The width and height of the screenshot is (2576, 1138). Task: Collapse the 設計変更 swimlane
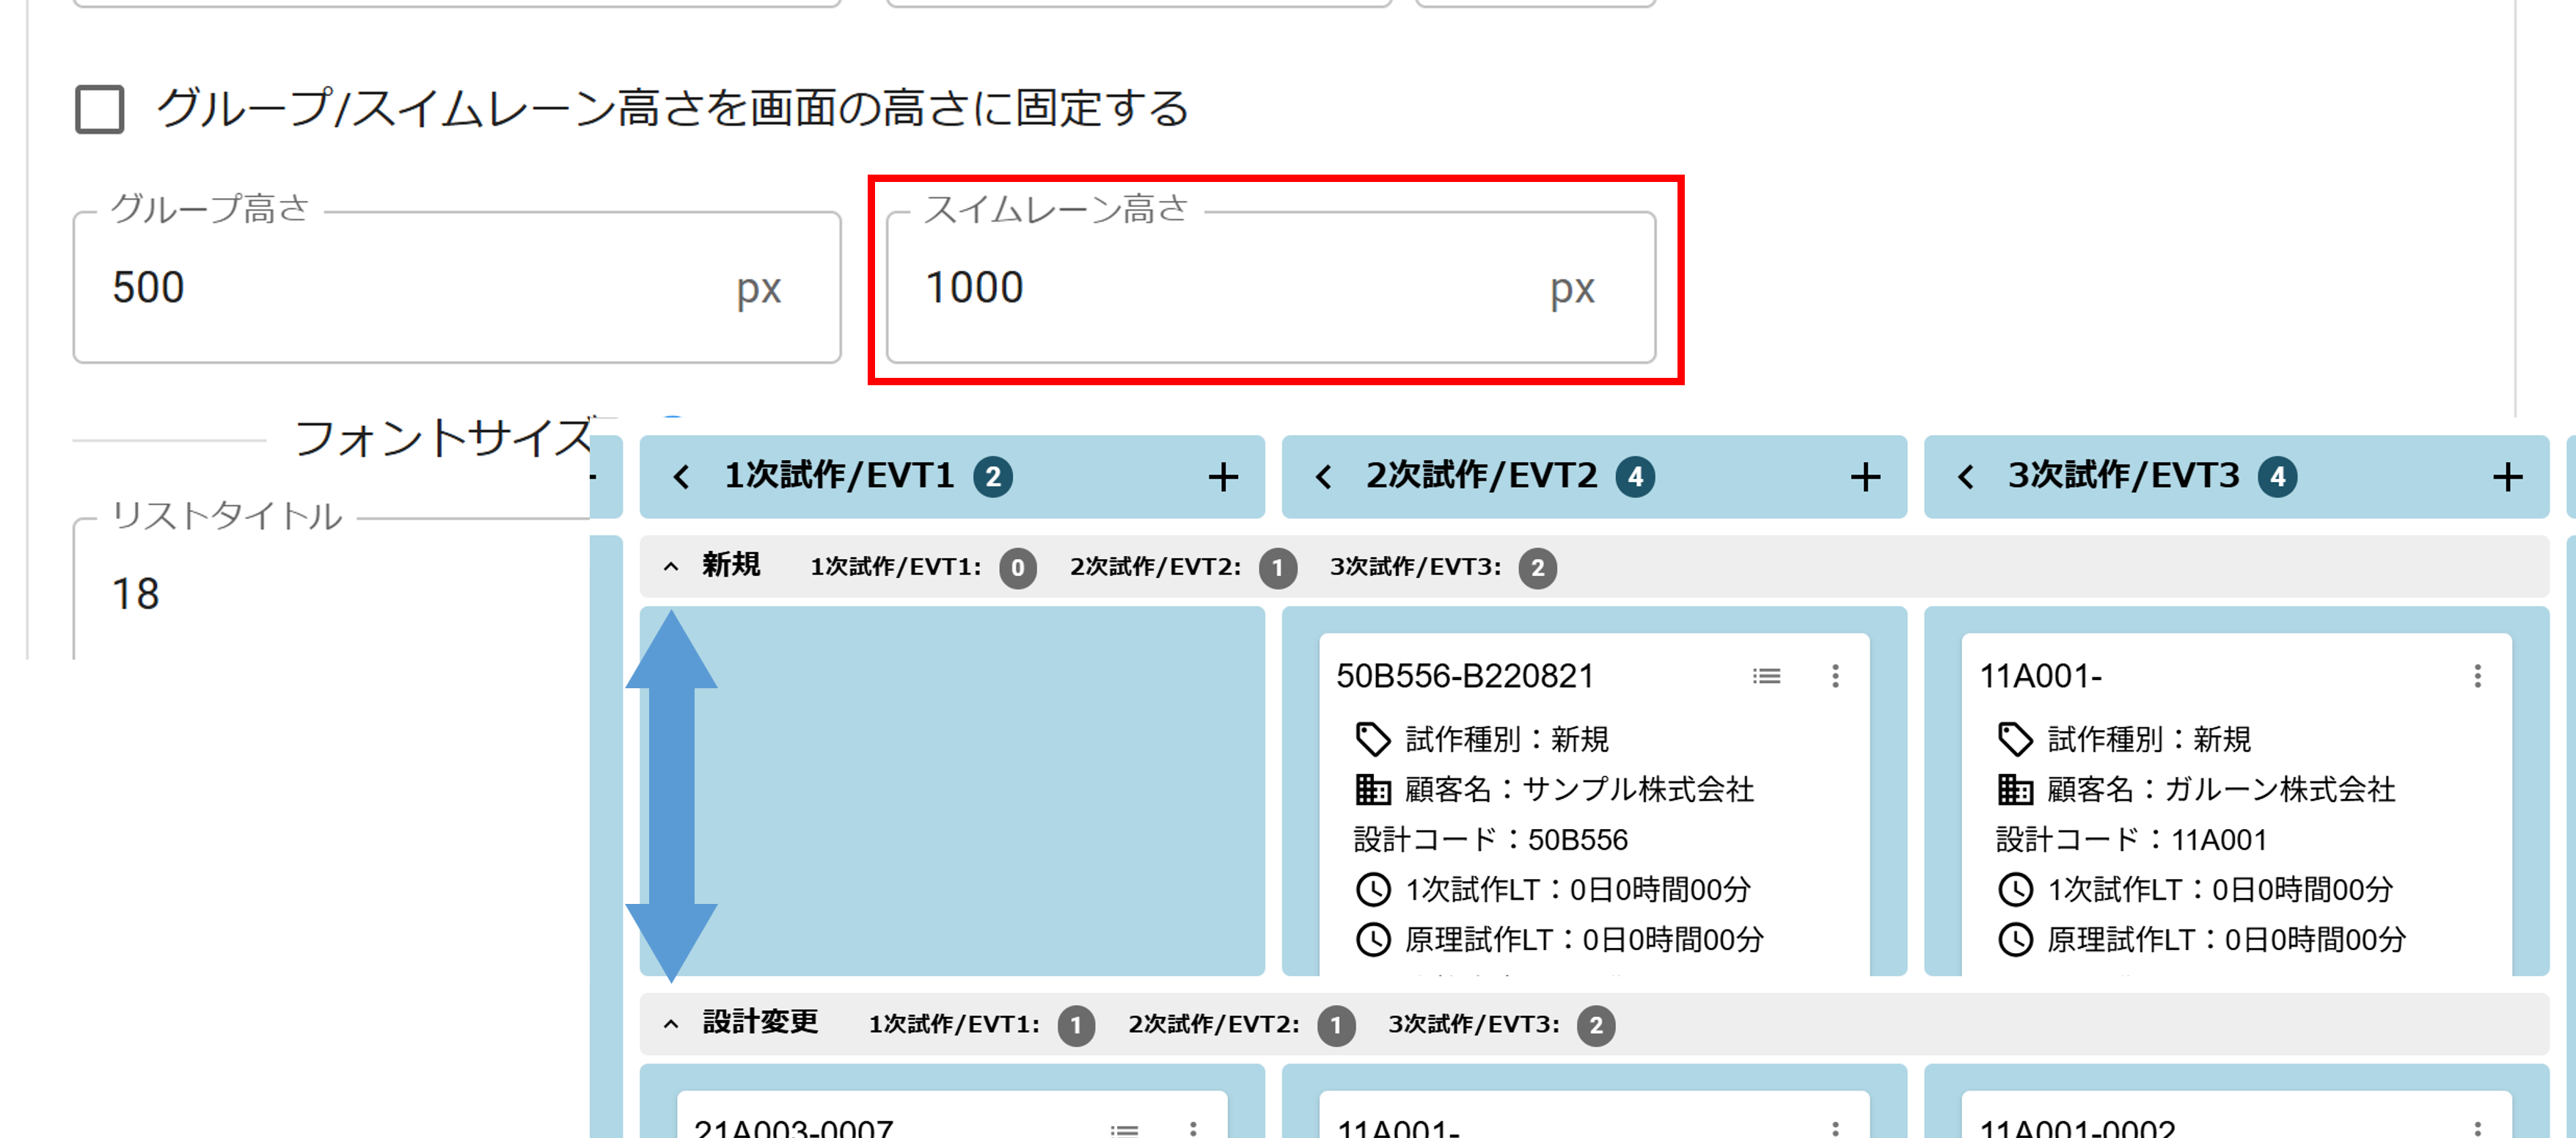[671, 1024]
